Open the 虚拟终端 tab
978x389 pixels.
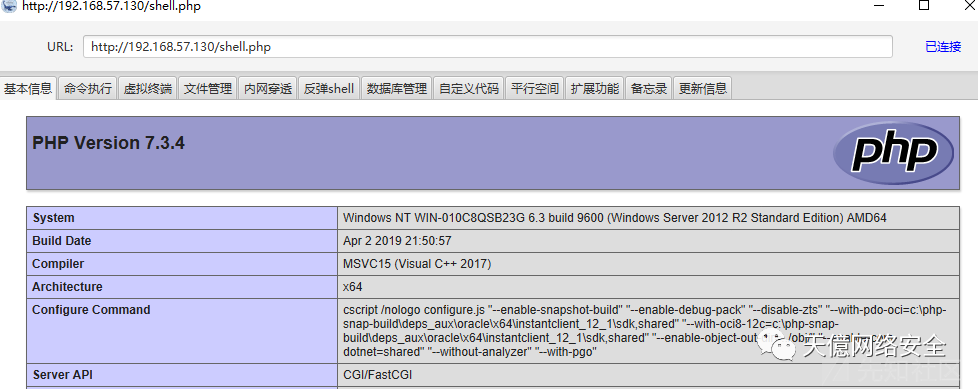[148, 89]
